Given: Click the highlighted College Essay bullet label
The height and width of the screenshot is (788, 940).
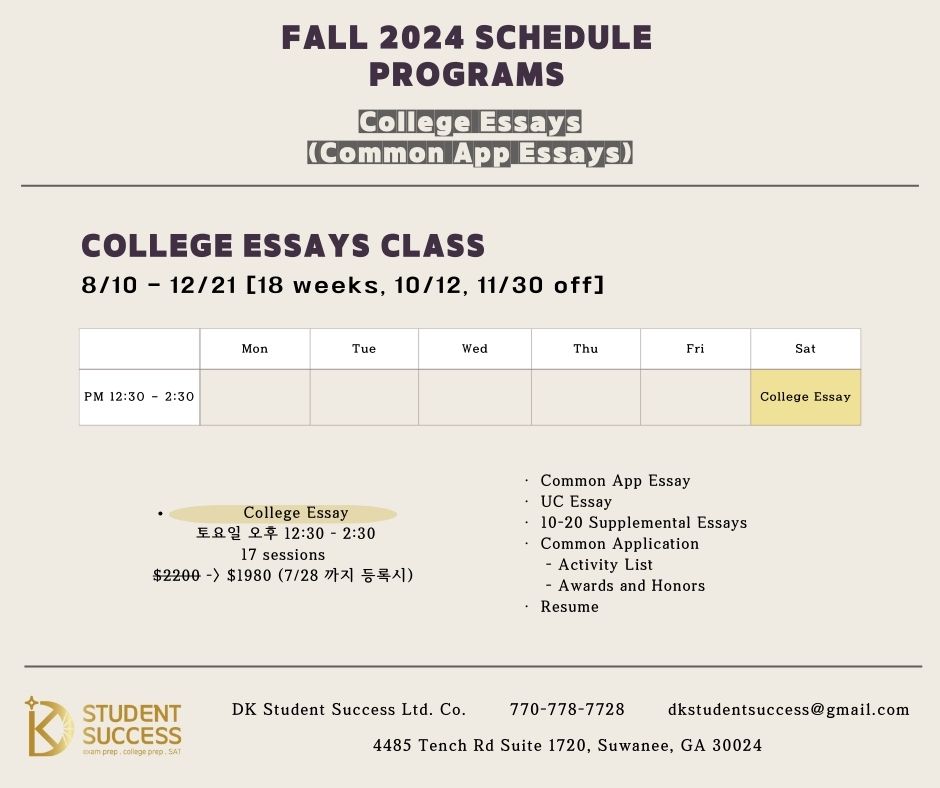Looking at the screenshot, I should coord(295,513).
